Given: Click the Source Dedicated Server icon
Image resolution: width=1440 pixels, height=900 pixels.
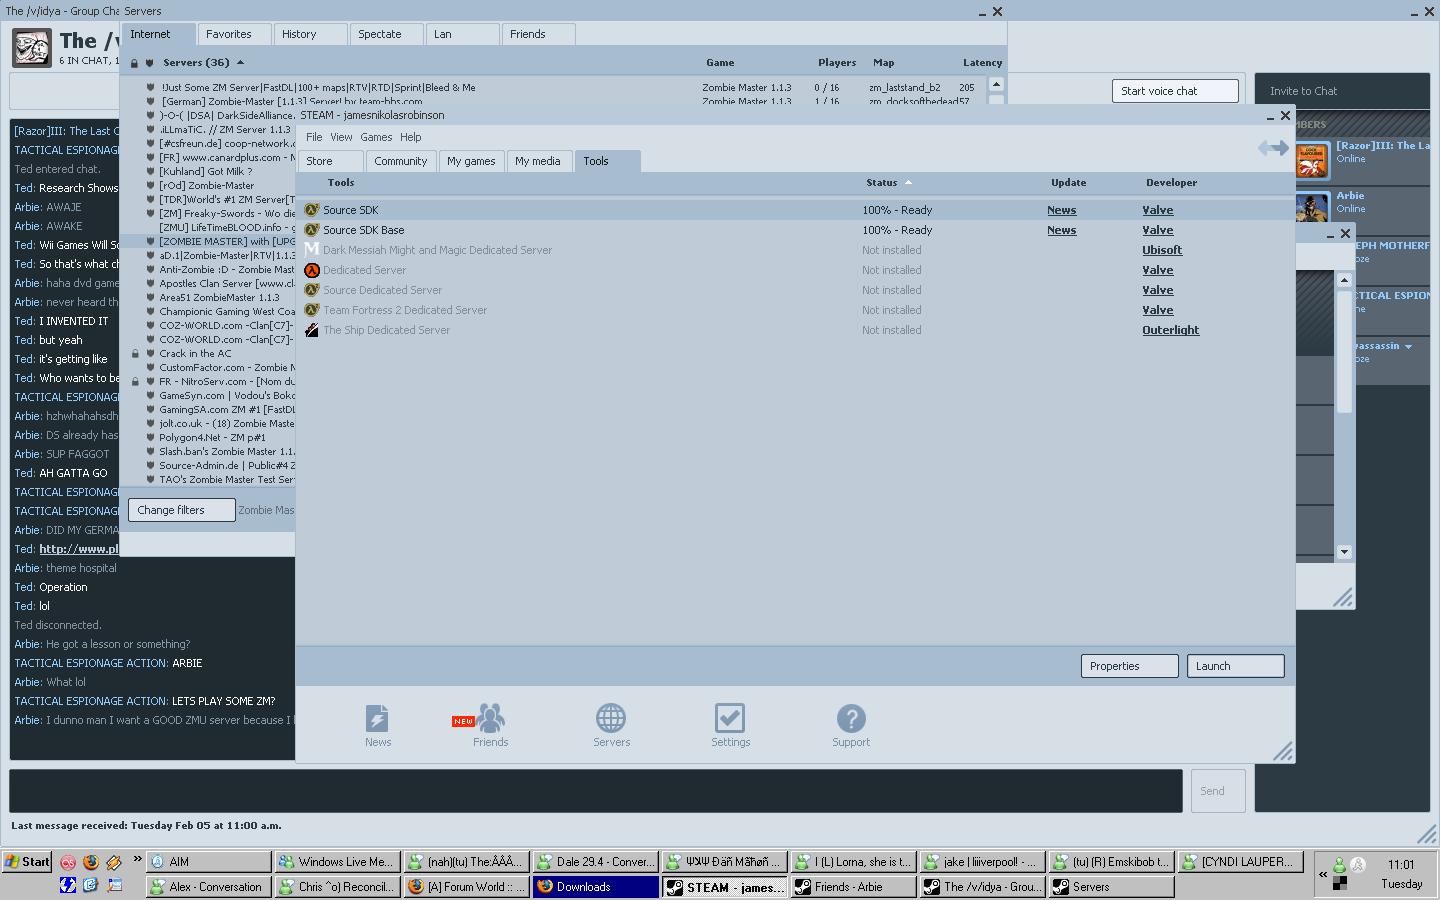Looking at the screenshot, I should point(312,290).
